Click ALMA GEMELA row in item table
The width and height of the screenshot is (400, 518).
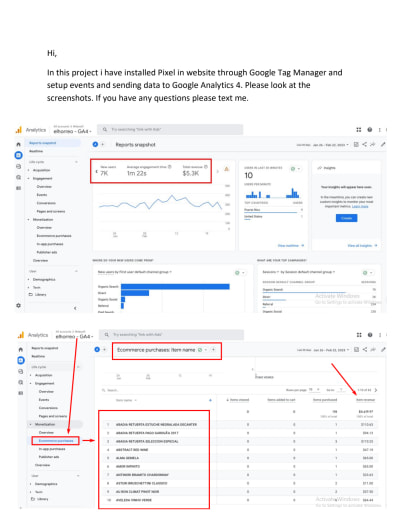pos(238,458)
